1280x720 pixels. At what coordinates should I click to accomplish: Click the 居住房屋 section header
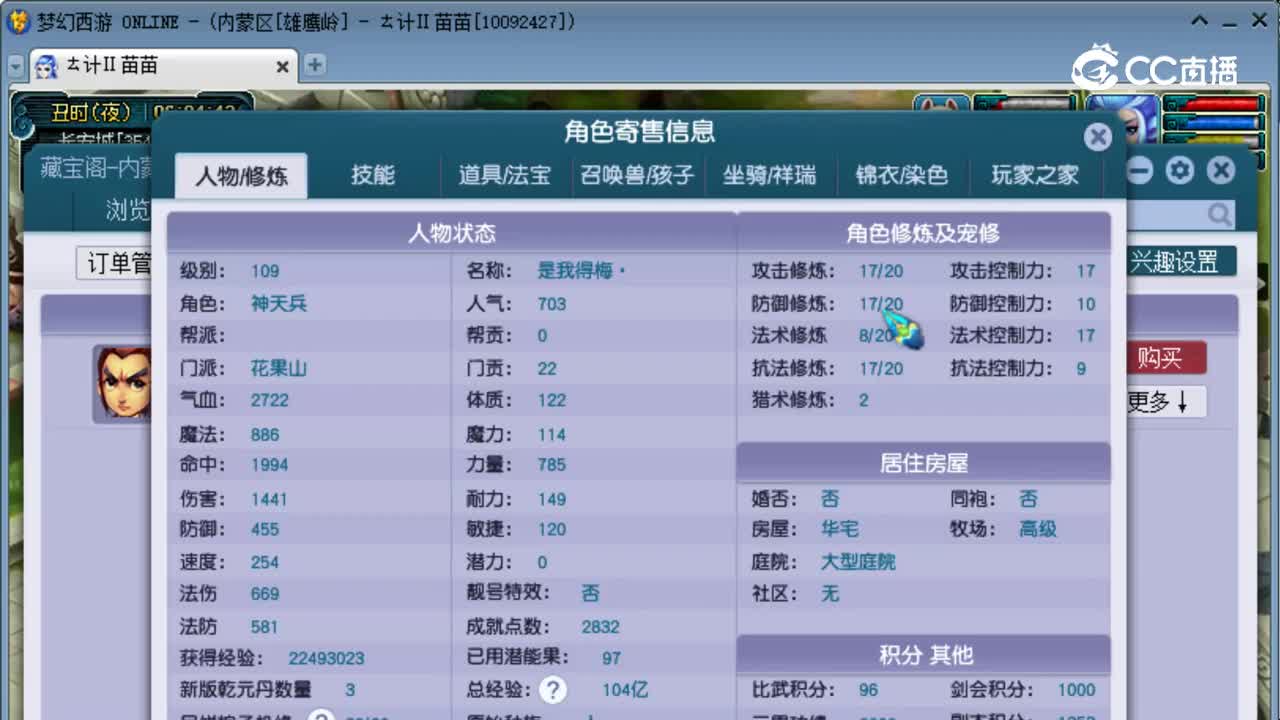tap(923, 464)
